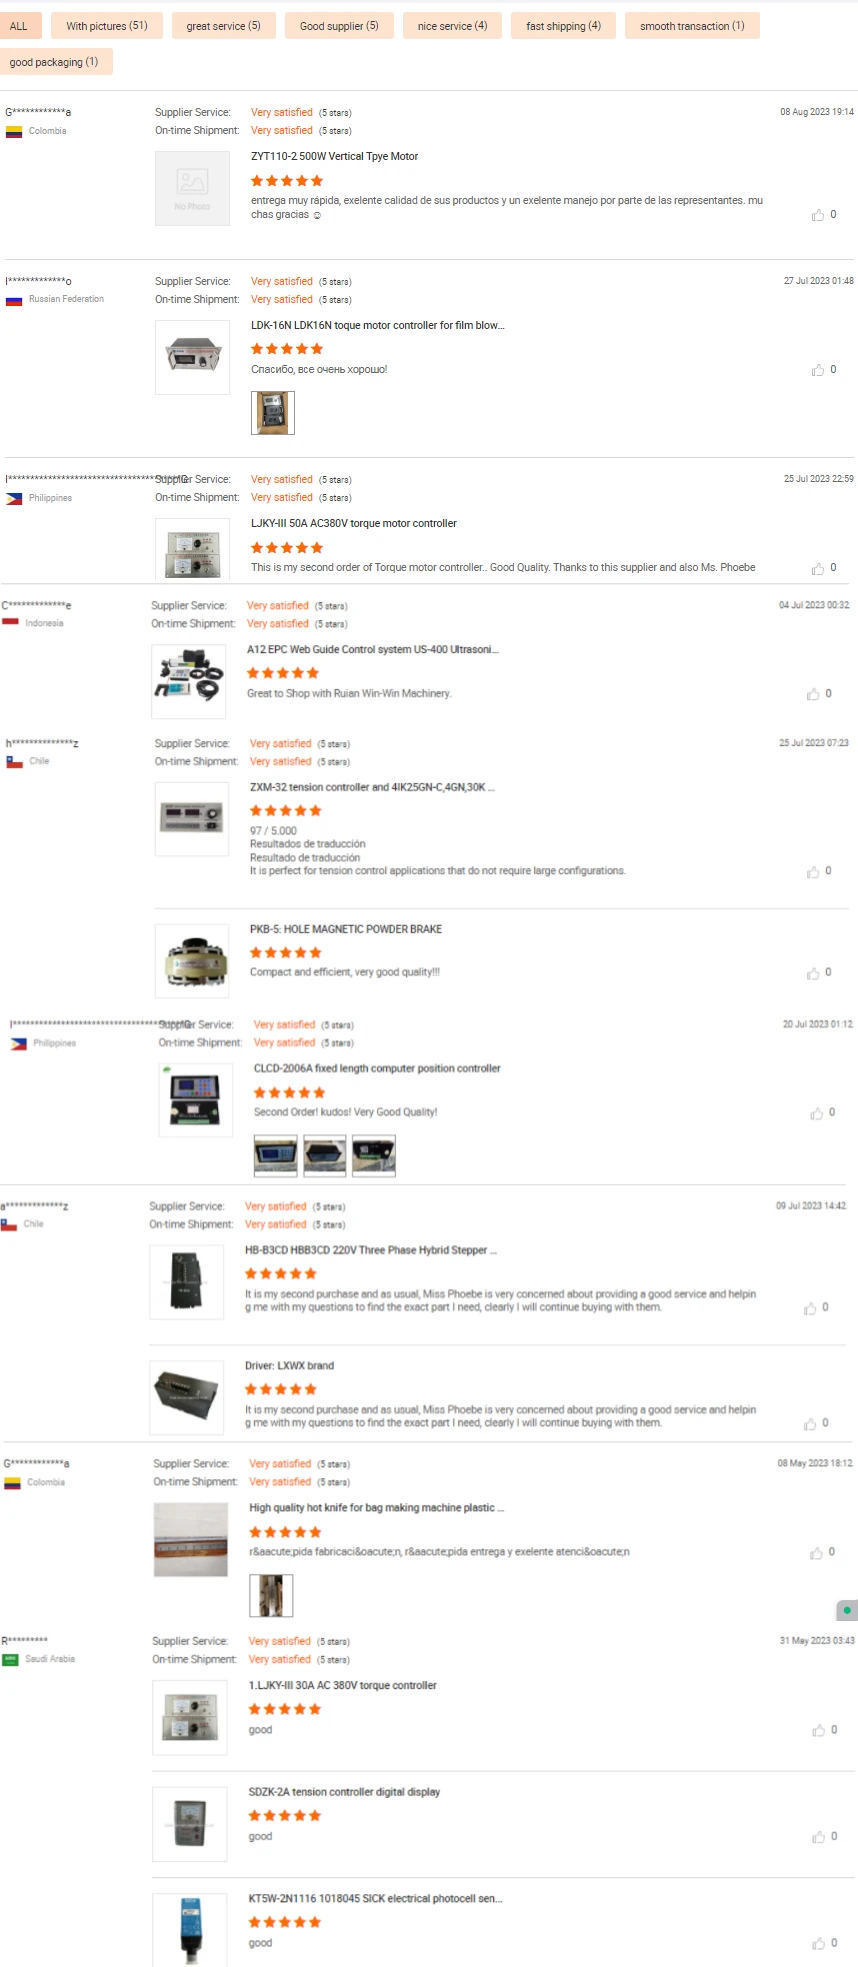Filter by fast shipping (4) tag
The width and height of the screenshot is (858, 1967).
[563, 26]
